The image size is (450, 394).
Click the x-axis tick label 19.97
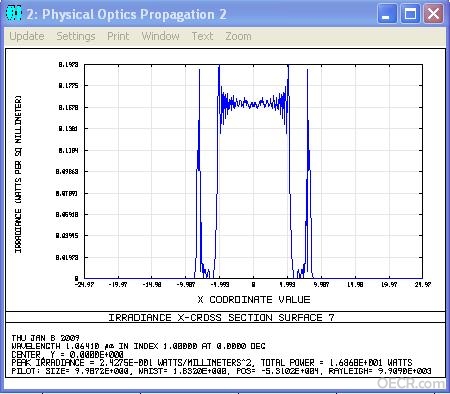pyautogui.click(x=389, y=285)
